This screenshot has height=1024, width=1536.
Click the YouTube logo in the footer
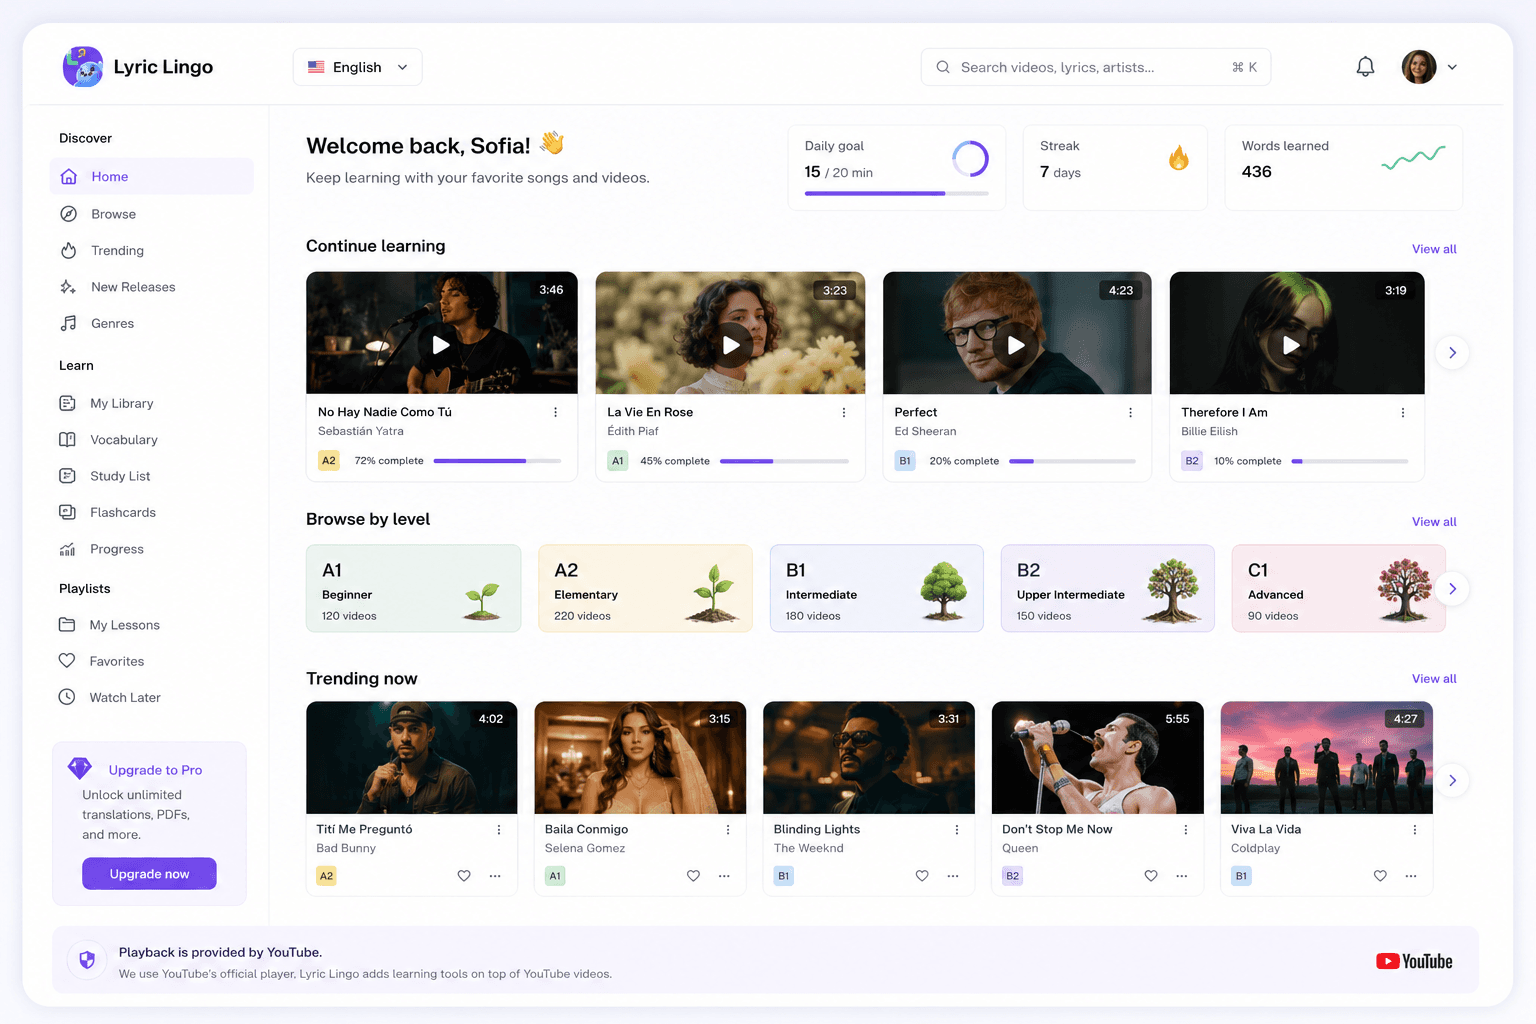1414,961
